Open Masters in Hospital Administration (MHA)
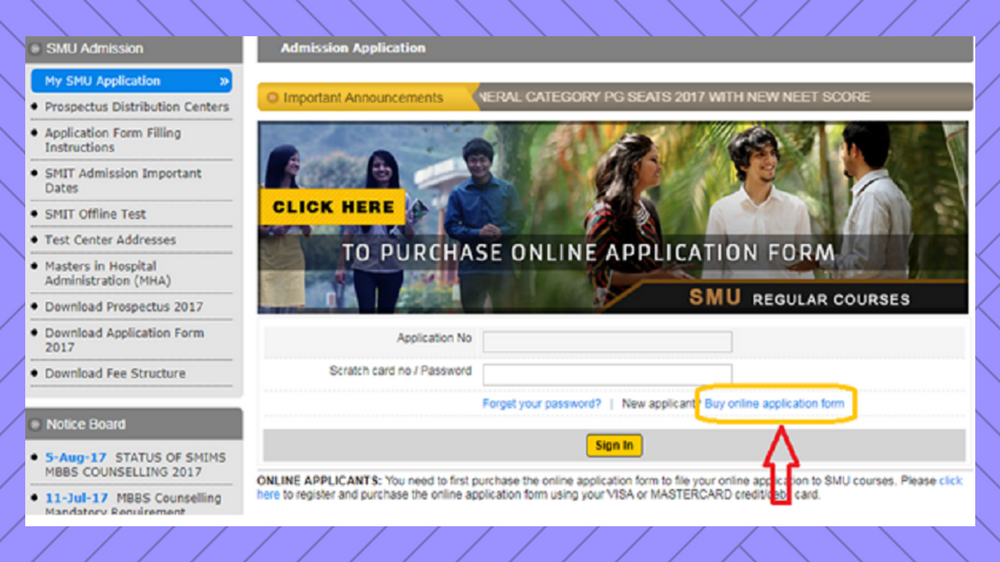The image size is (1000, 562). click(108, 273)
